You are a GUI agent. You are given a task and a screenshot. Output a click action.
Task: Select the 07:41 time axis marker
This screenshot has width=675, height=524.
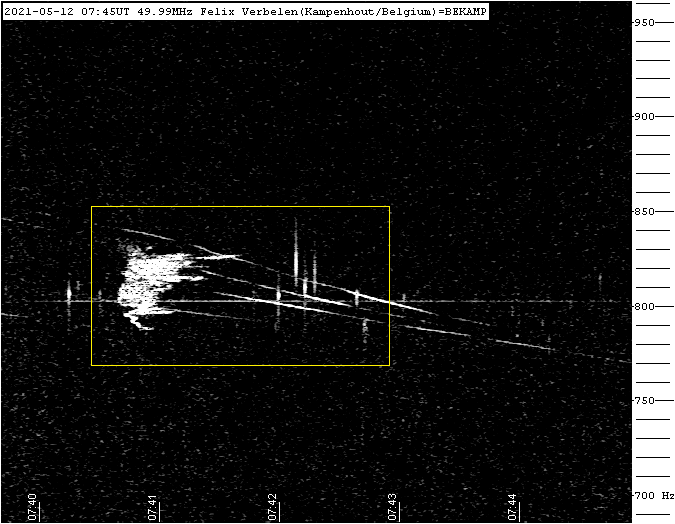pos(152,507)
